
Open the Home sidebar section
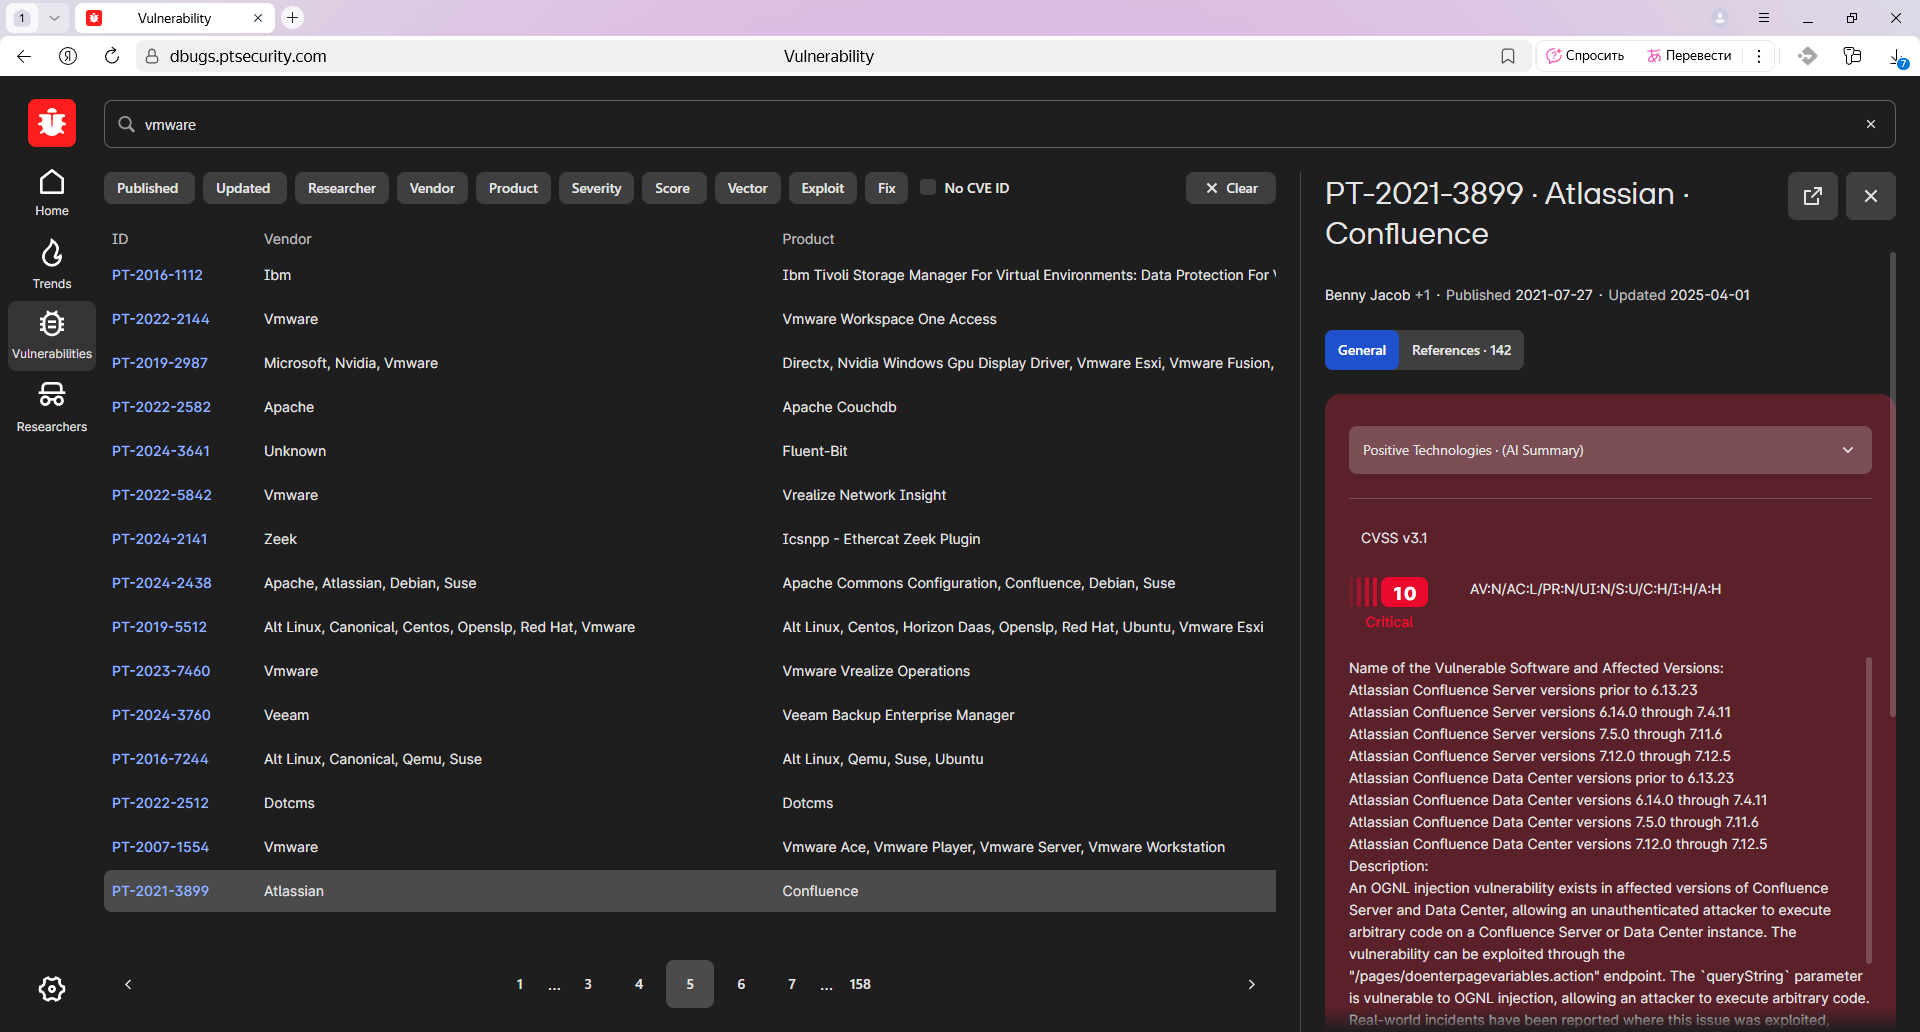pyautogui.click(x=52, y=193)
